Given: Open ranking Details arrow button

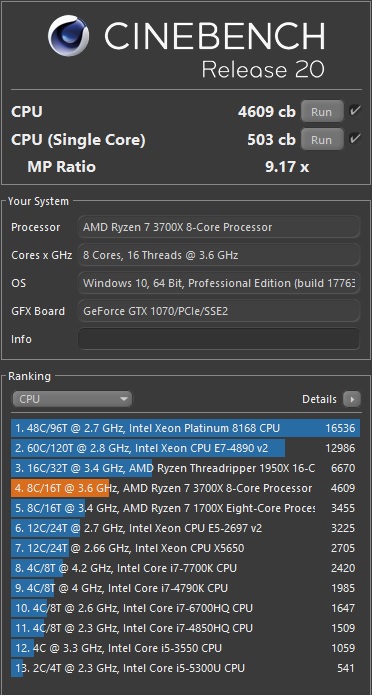Looking at the screenshot, I should click(352, 399).
